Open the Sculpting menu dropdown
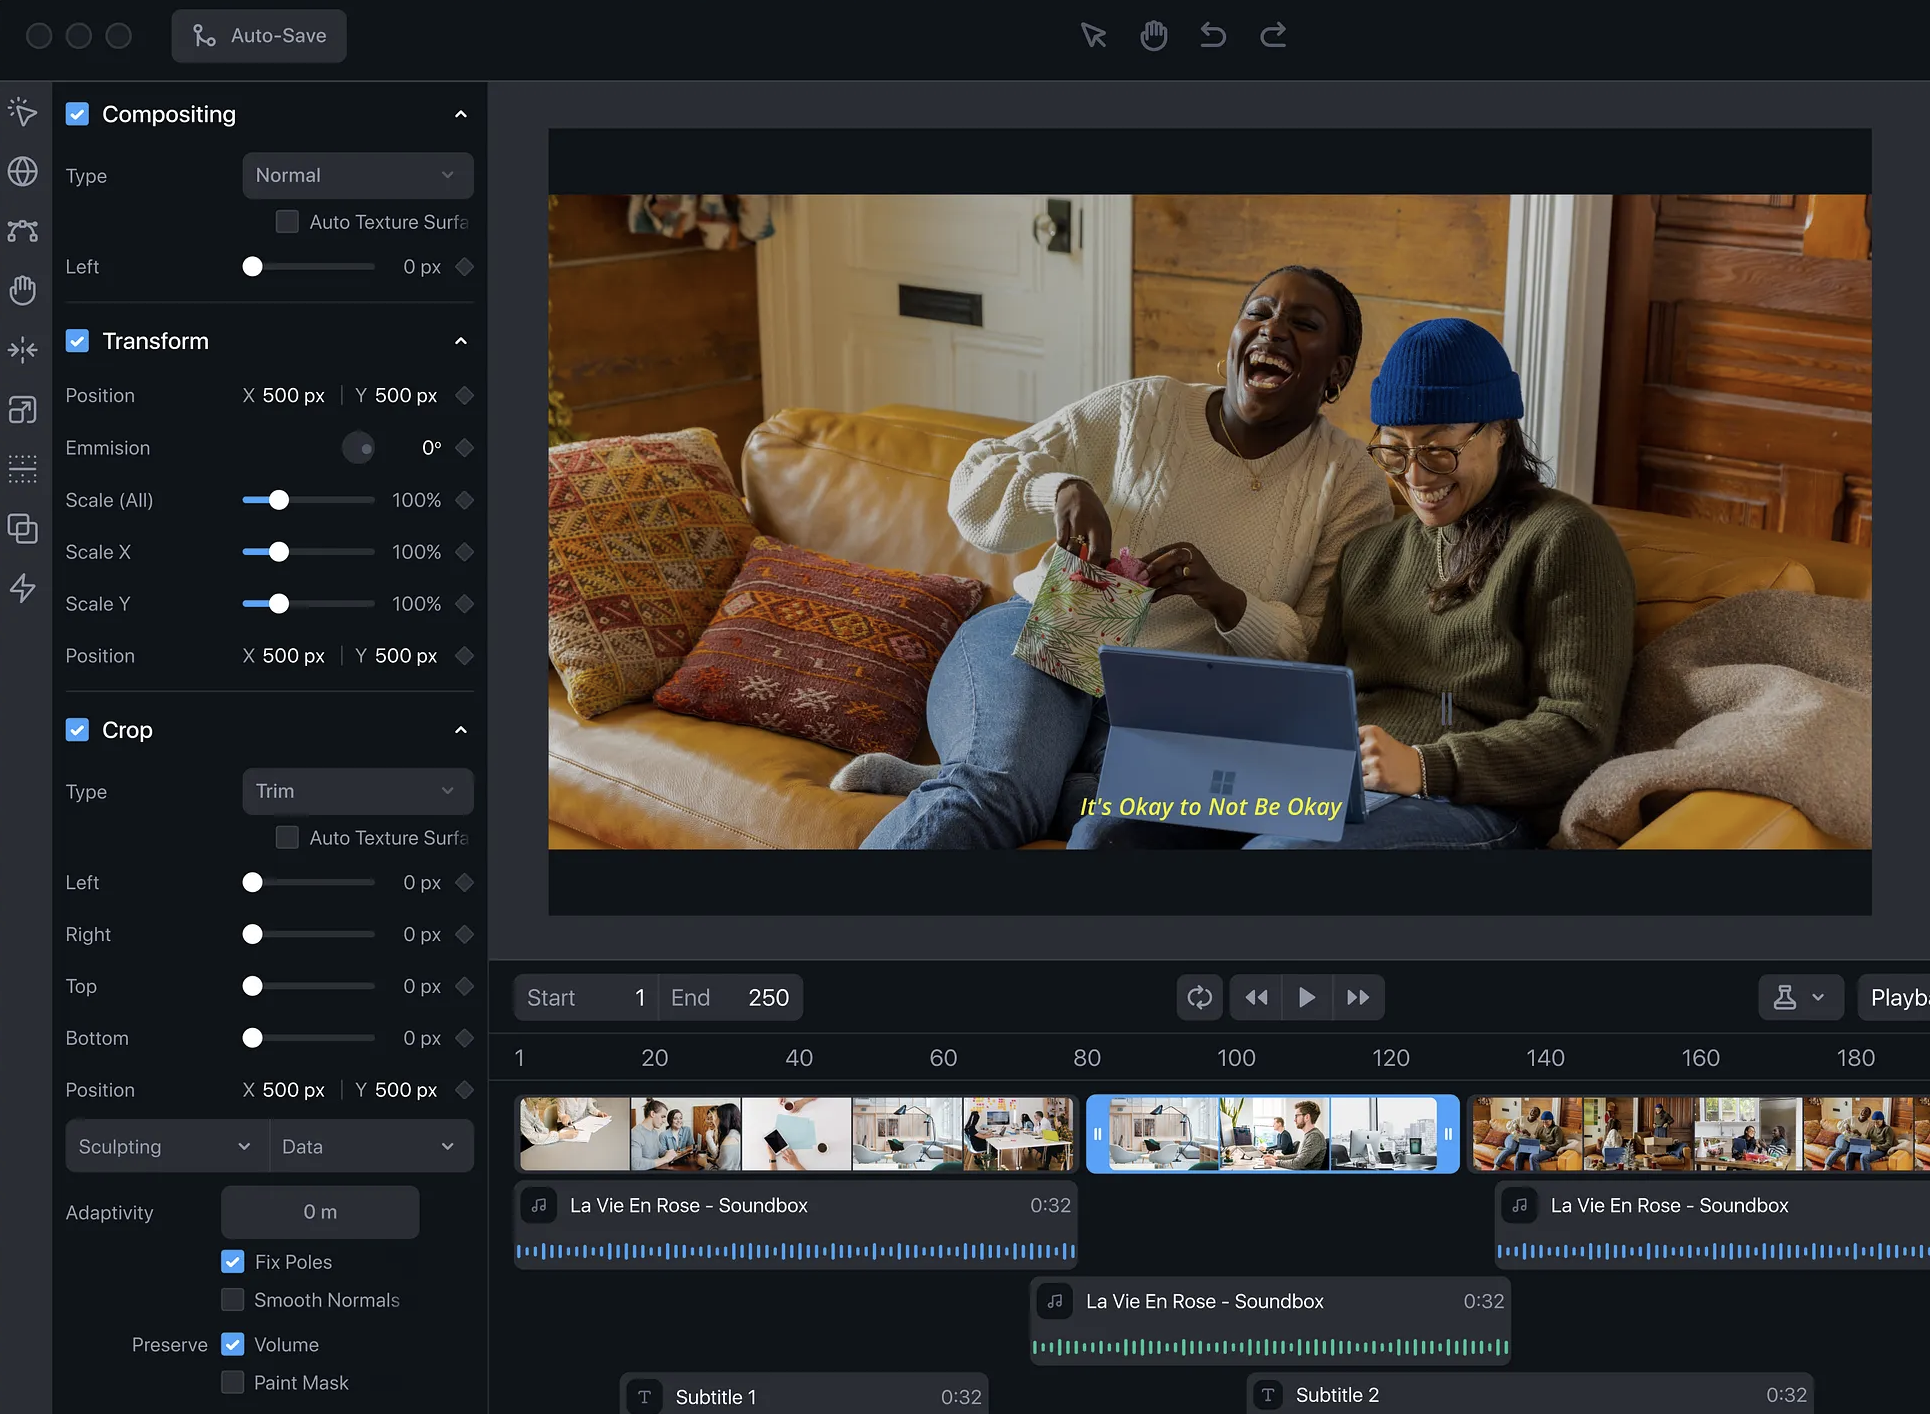Image resolution: width=1930 pixels, height=1414 pixels. pos(167,1146)
